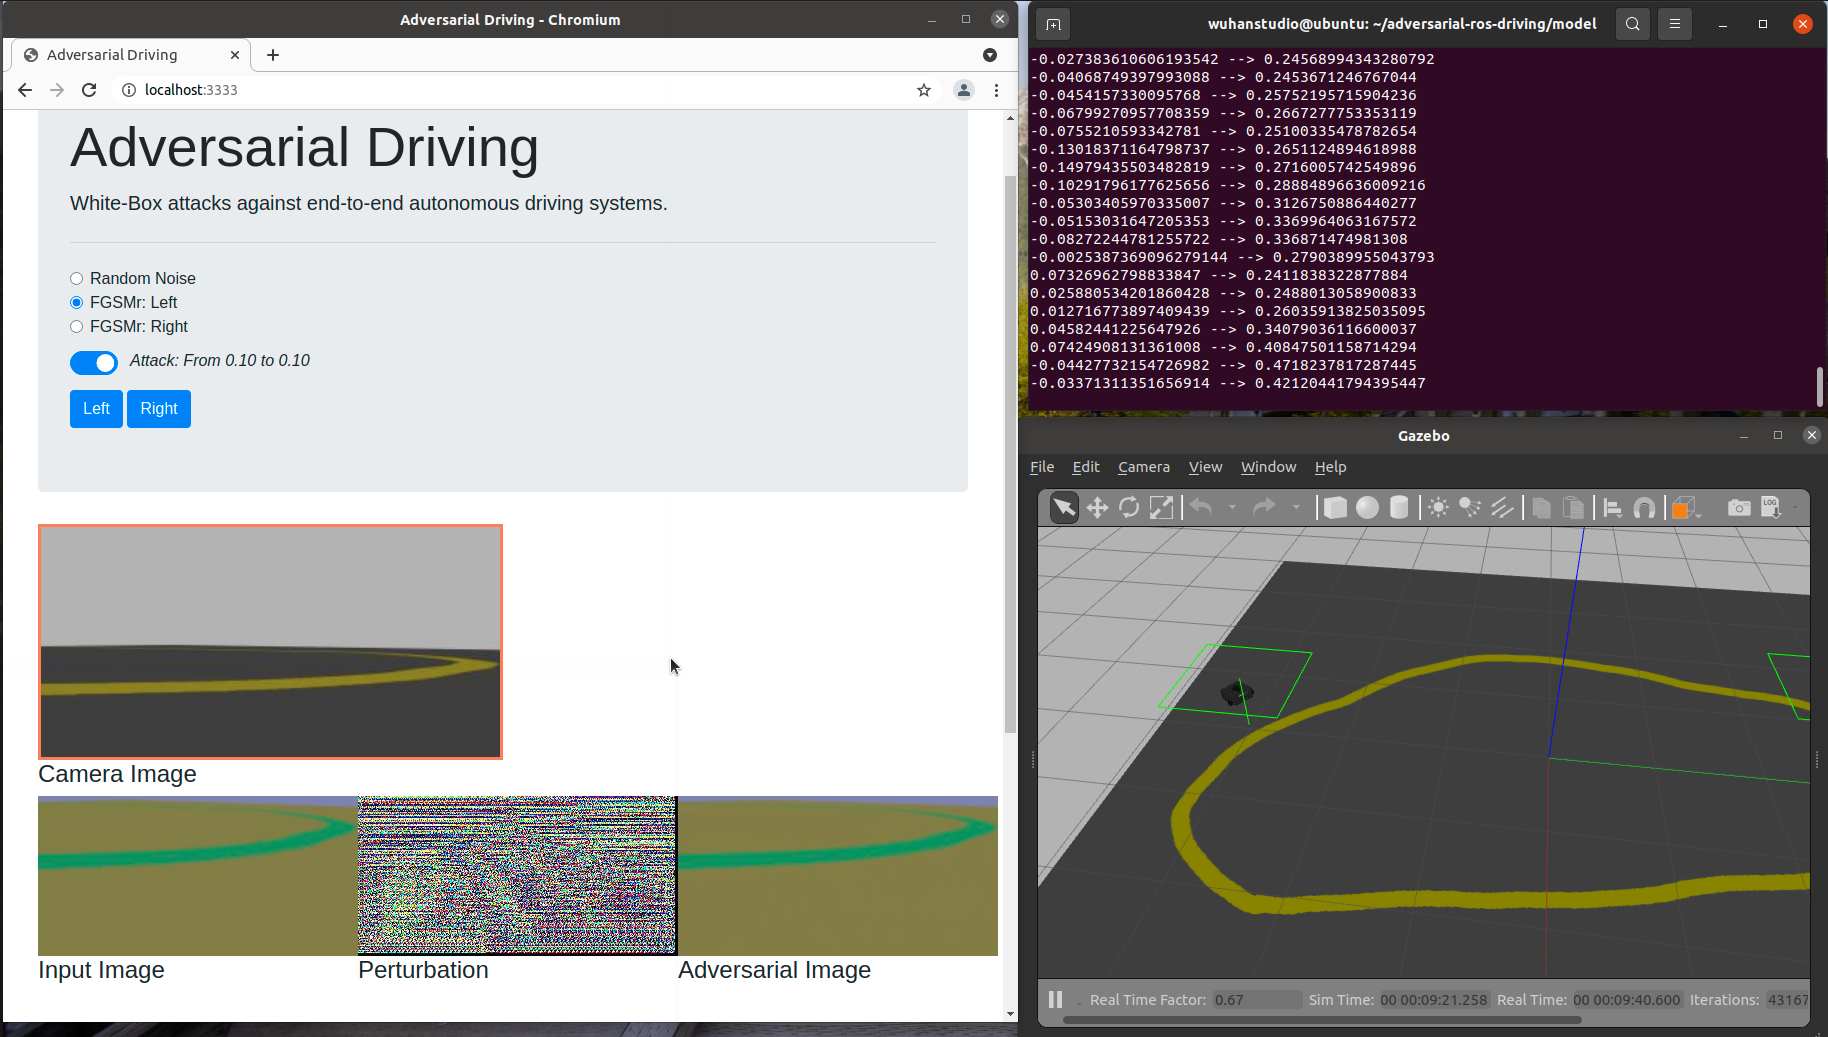Open the Chromium three-dot menu
1828x1037 pixels.
(996, 90)
